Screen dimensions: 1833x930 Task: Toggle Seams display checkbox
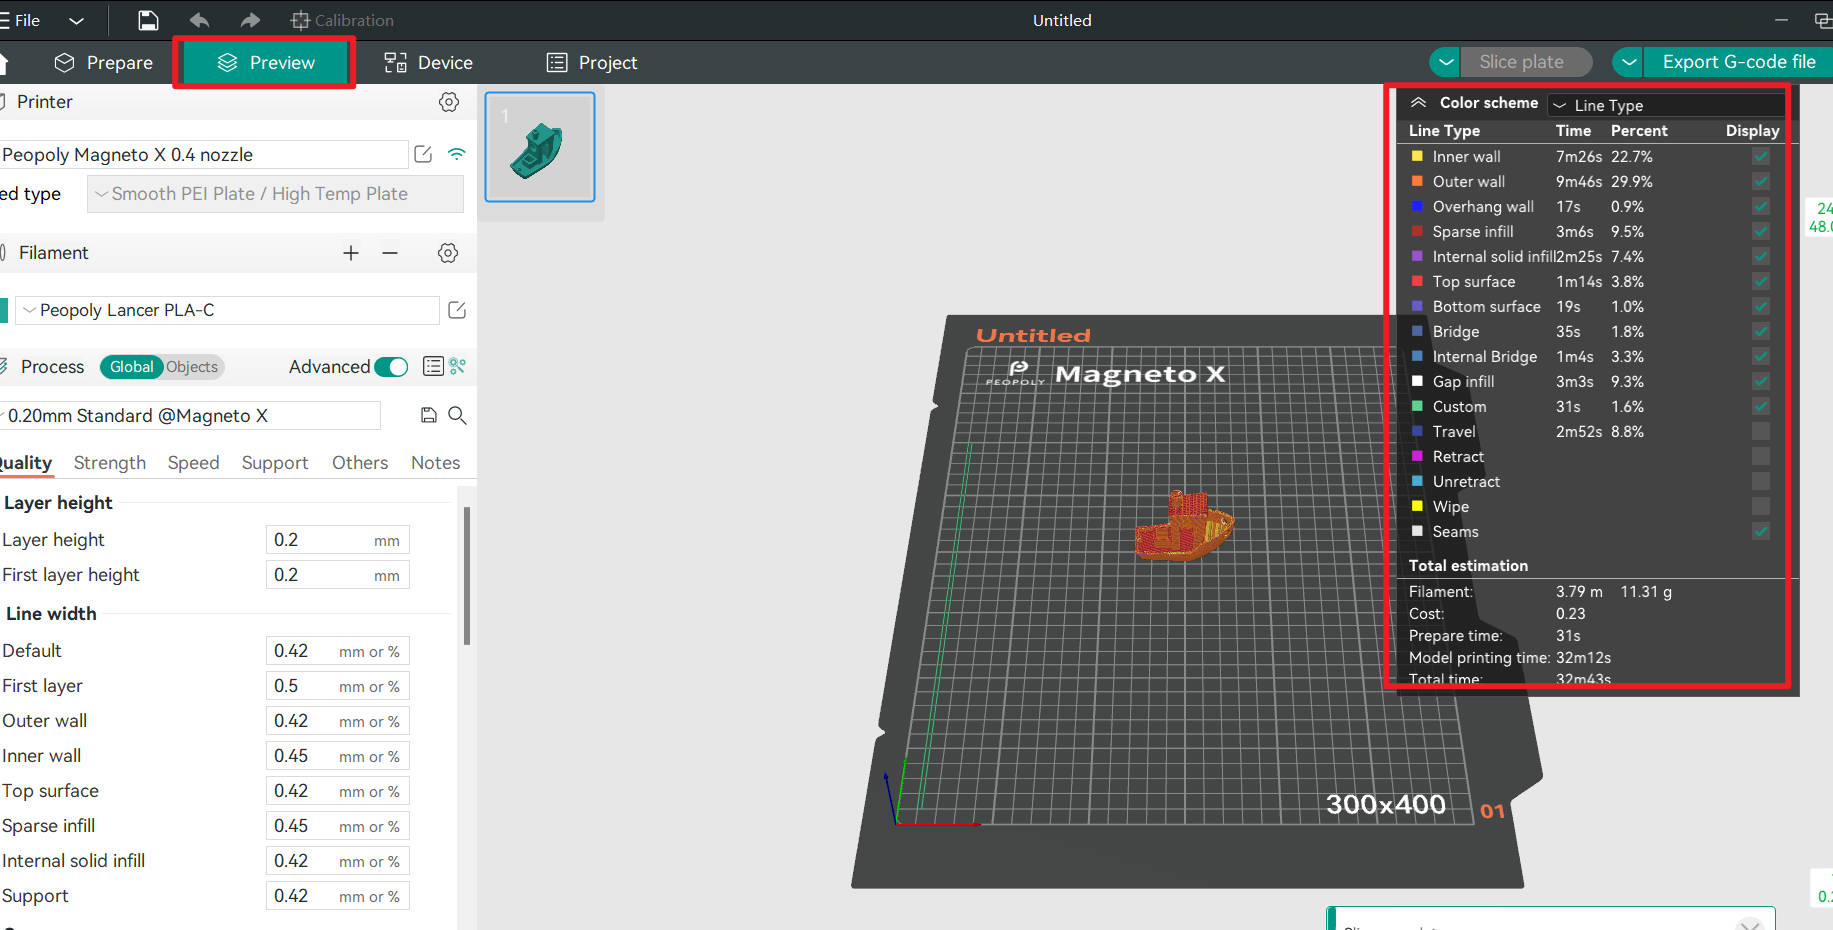click(x=1761, y=531)
